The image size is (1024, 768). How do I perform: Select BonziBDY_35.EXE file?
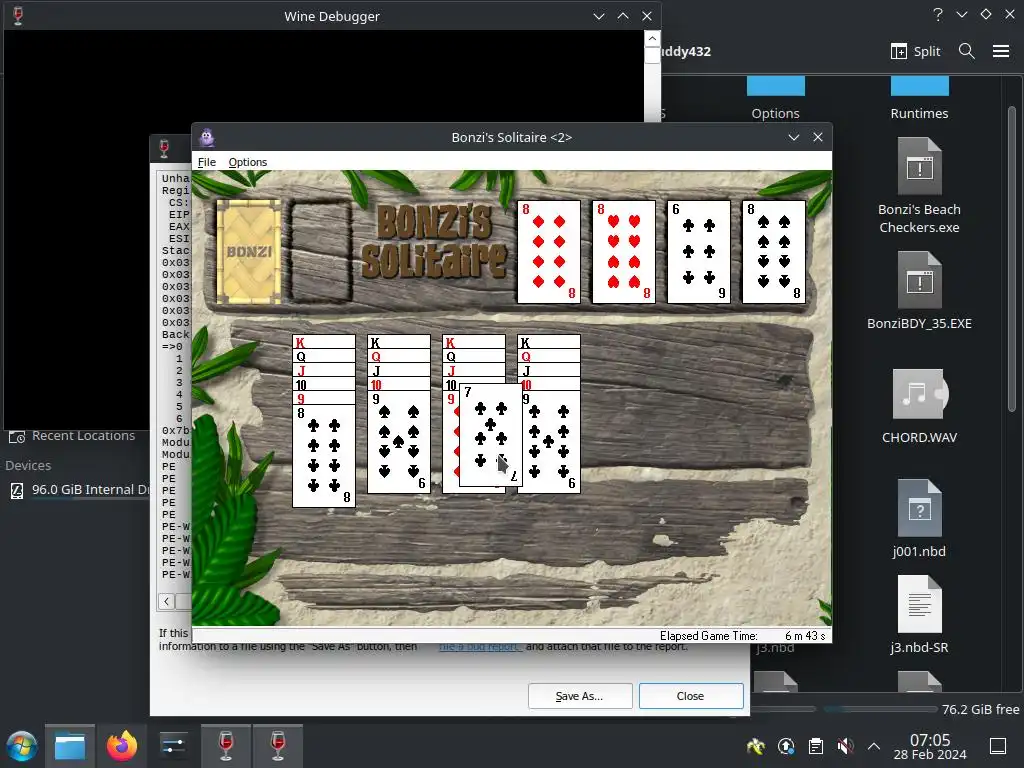(919, 291)
